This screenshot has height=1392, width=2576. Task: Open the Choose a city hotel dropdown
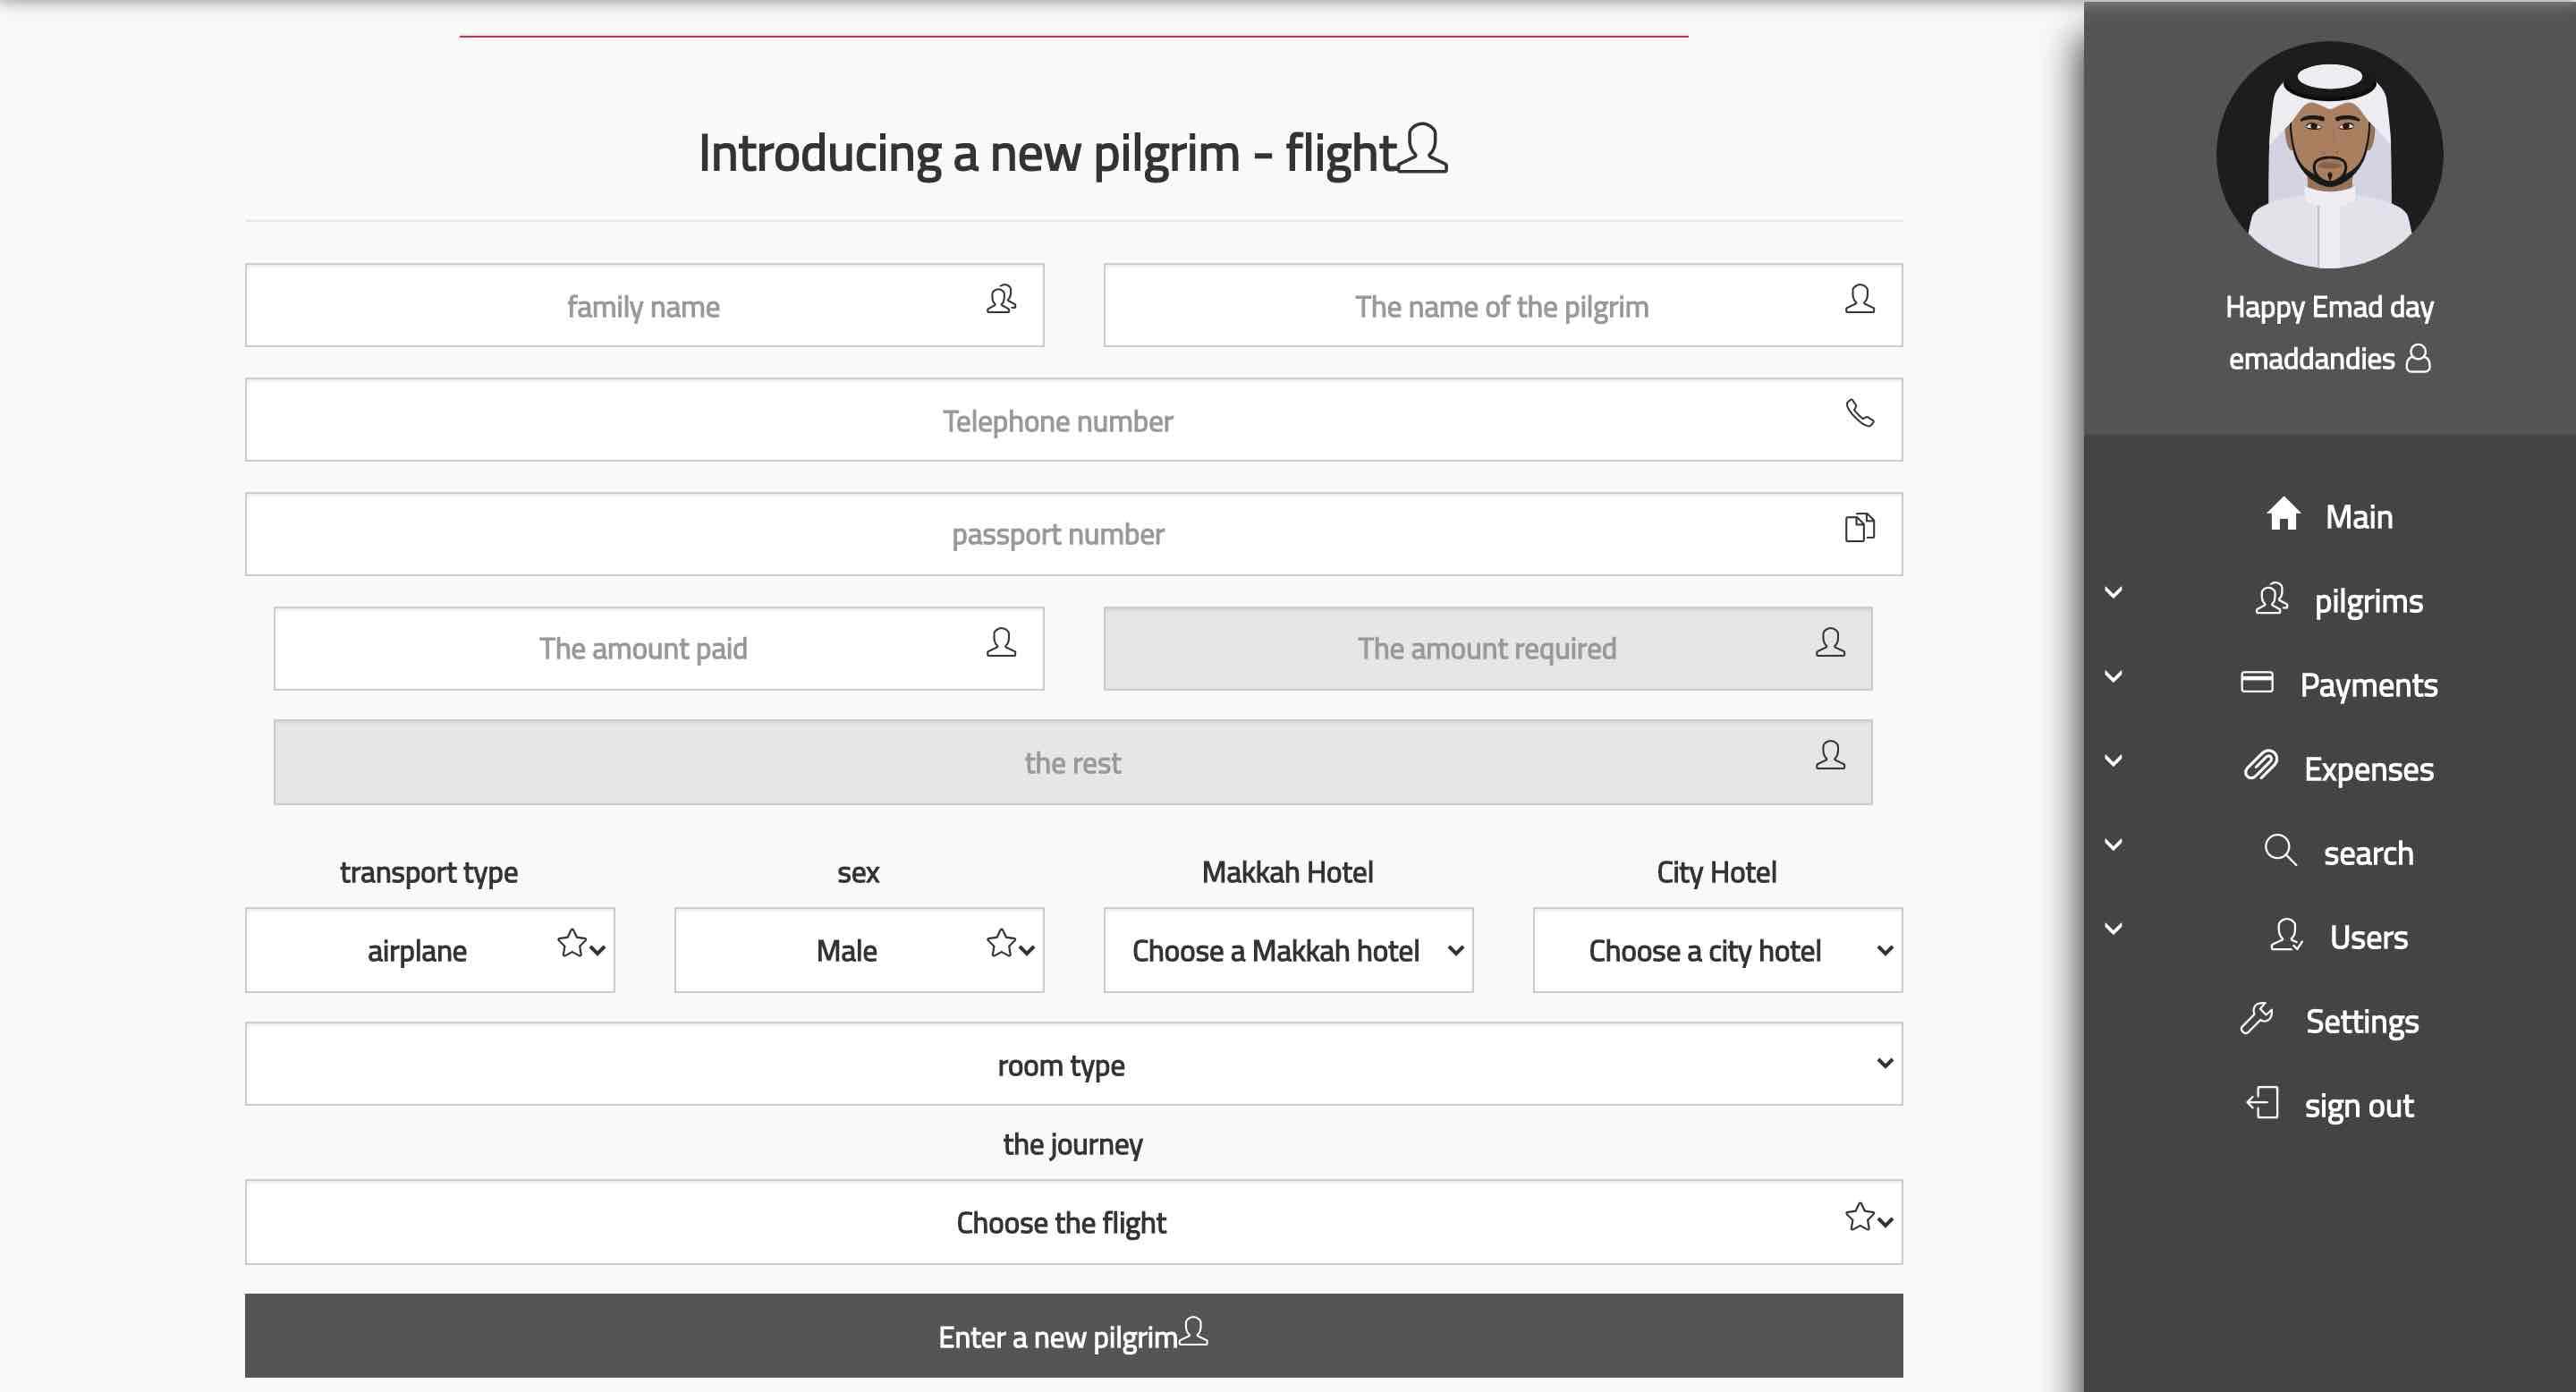[1717, 950]
